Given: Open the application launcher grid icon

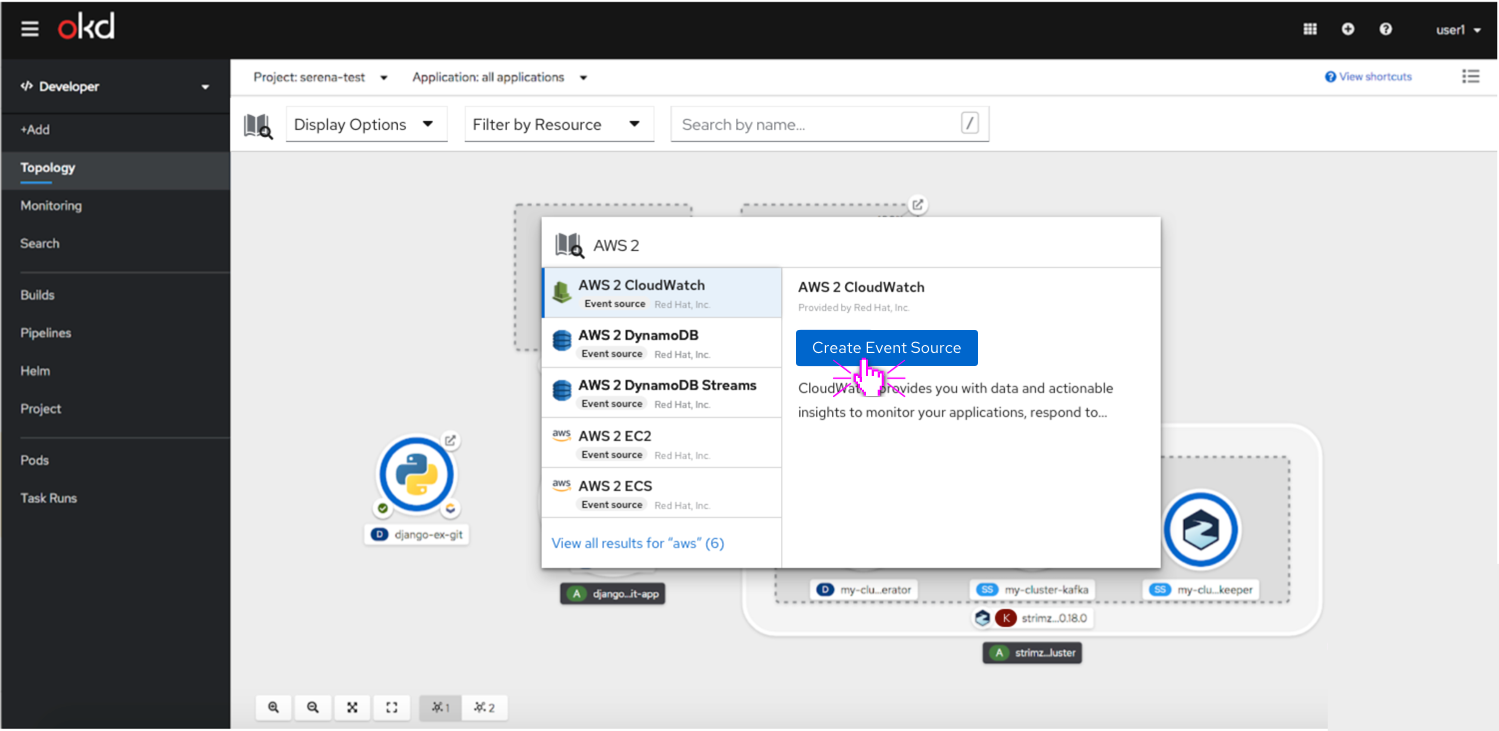Looking at the screenshot, I should [1310, 29].
